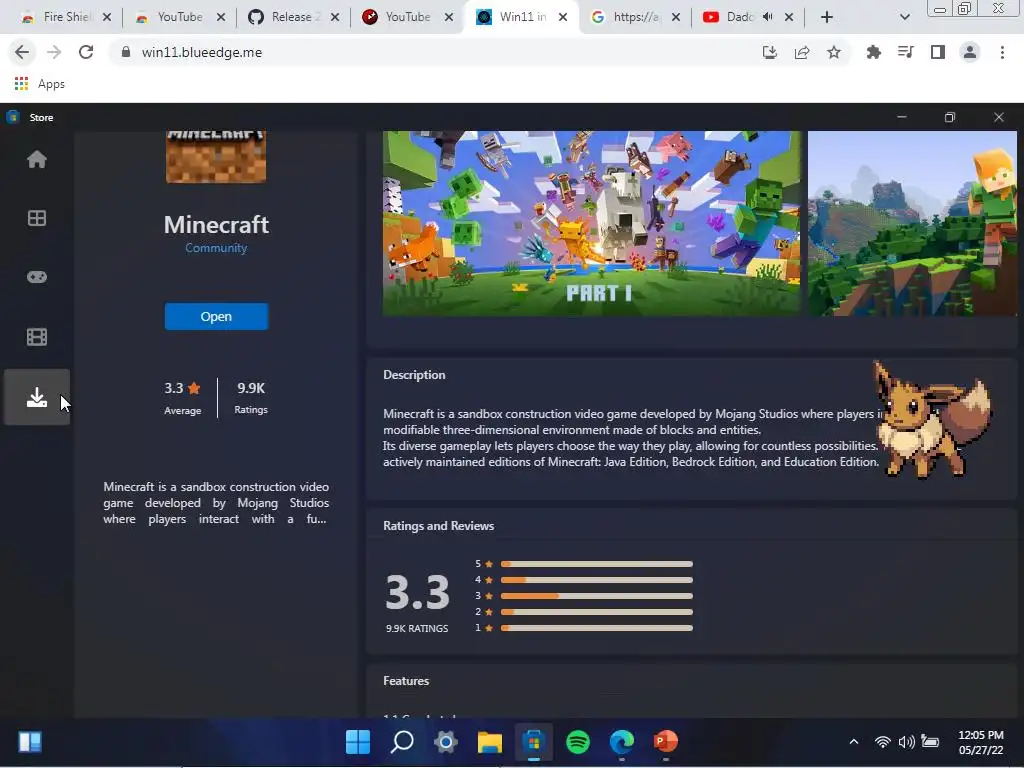Bookmark this page with the star icon
Screen dimensions: 1024x768
click(x=834, y=52)
